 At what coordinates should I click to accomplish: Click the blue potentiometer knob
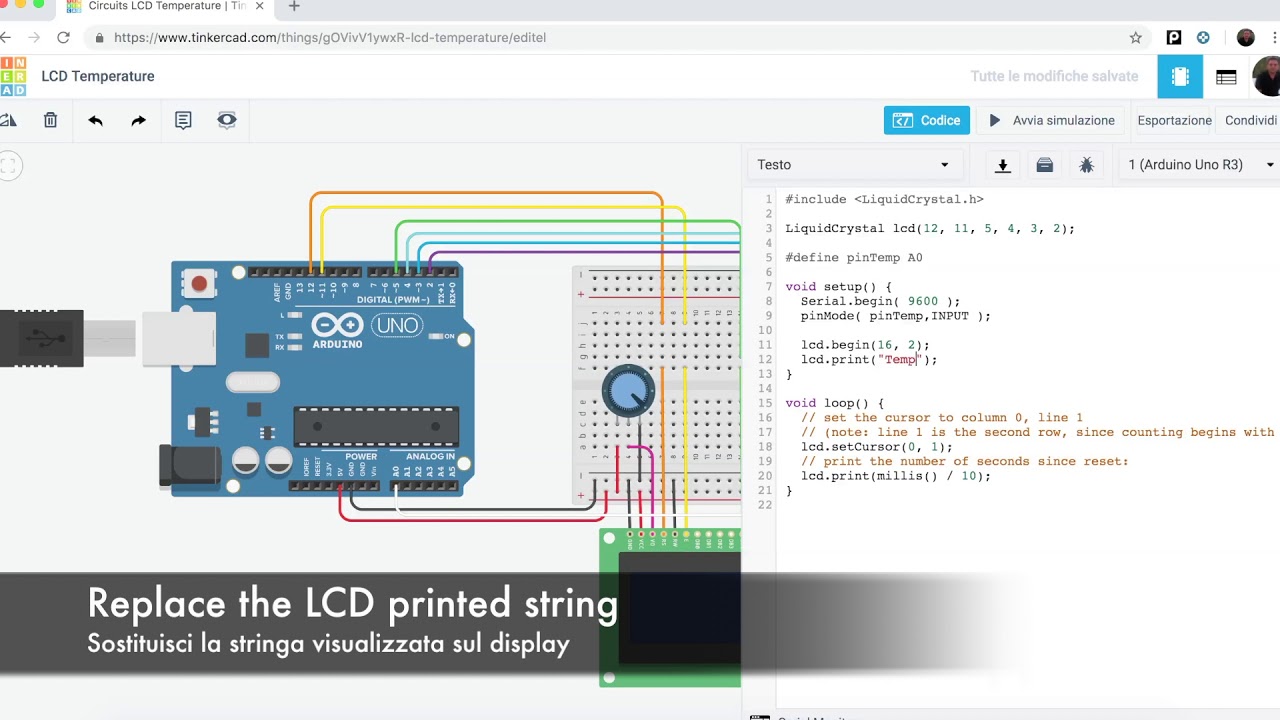pyautogui.click(x=628, y=391)
